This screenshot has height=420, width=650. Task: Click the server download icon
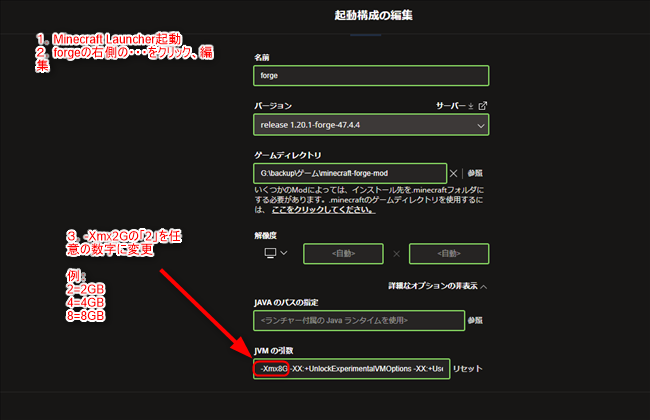click(x=472, y=106)
